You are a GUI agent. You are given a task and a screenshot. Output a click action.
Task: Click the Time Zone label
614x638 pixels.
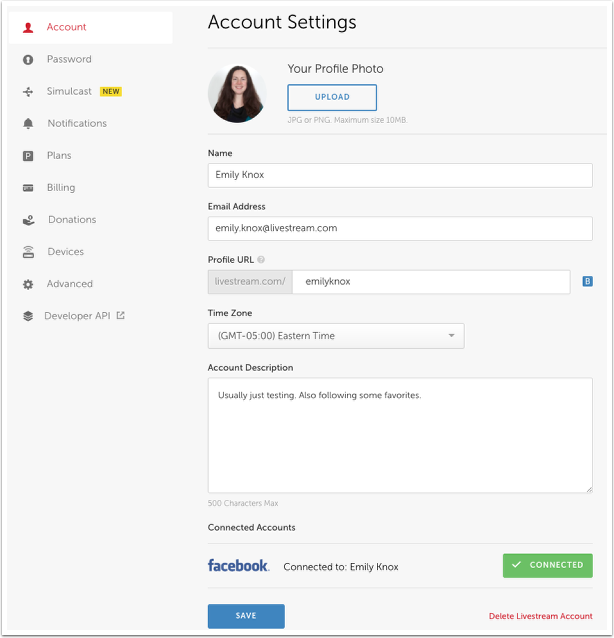tap(230, 313)
